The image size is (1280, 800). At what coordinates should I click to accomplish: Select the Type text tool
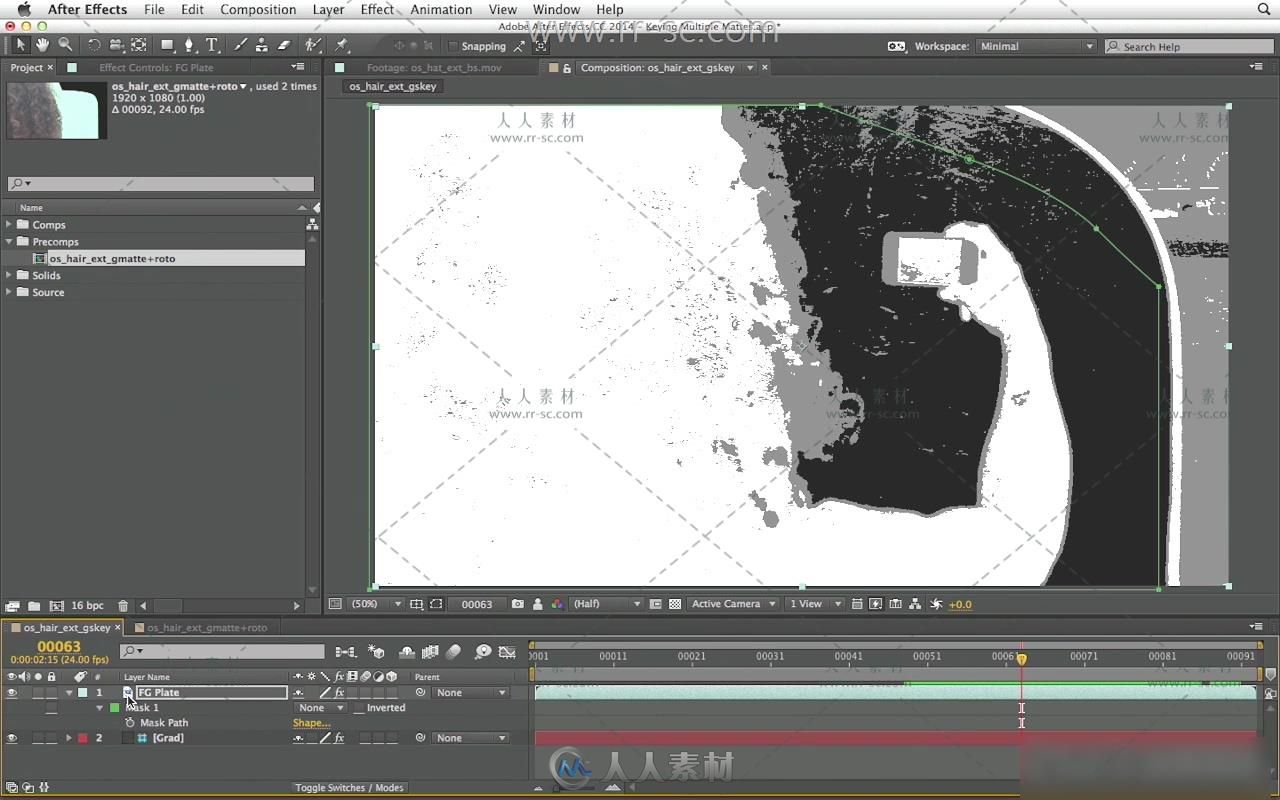click(212, 45)
